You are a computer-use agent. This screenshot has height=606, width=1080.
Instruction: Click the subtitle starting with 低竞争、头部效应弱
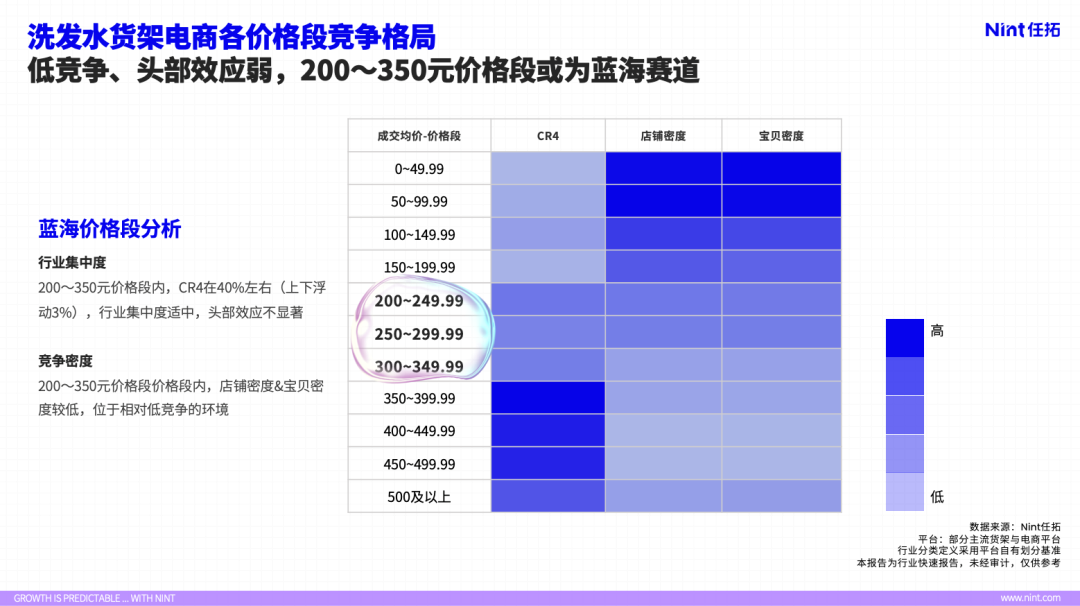(364, 70)
